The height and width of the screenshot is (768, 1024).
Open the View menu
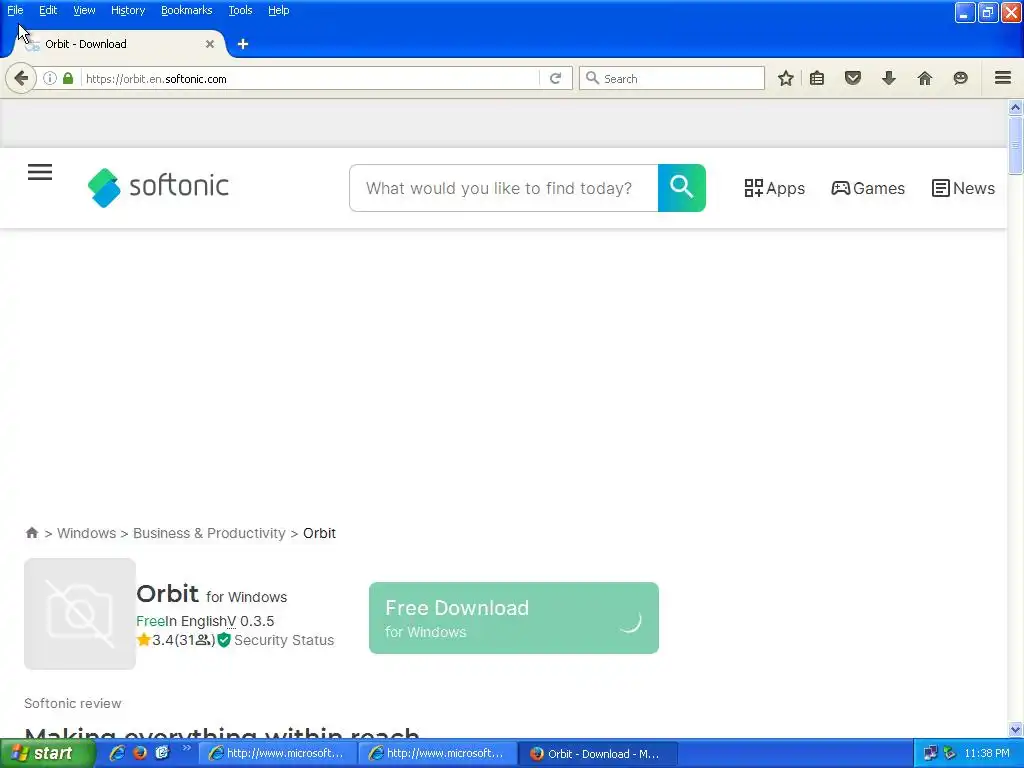coord(84,10)
